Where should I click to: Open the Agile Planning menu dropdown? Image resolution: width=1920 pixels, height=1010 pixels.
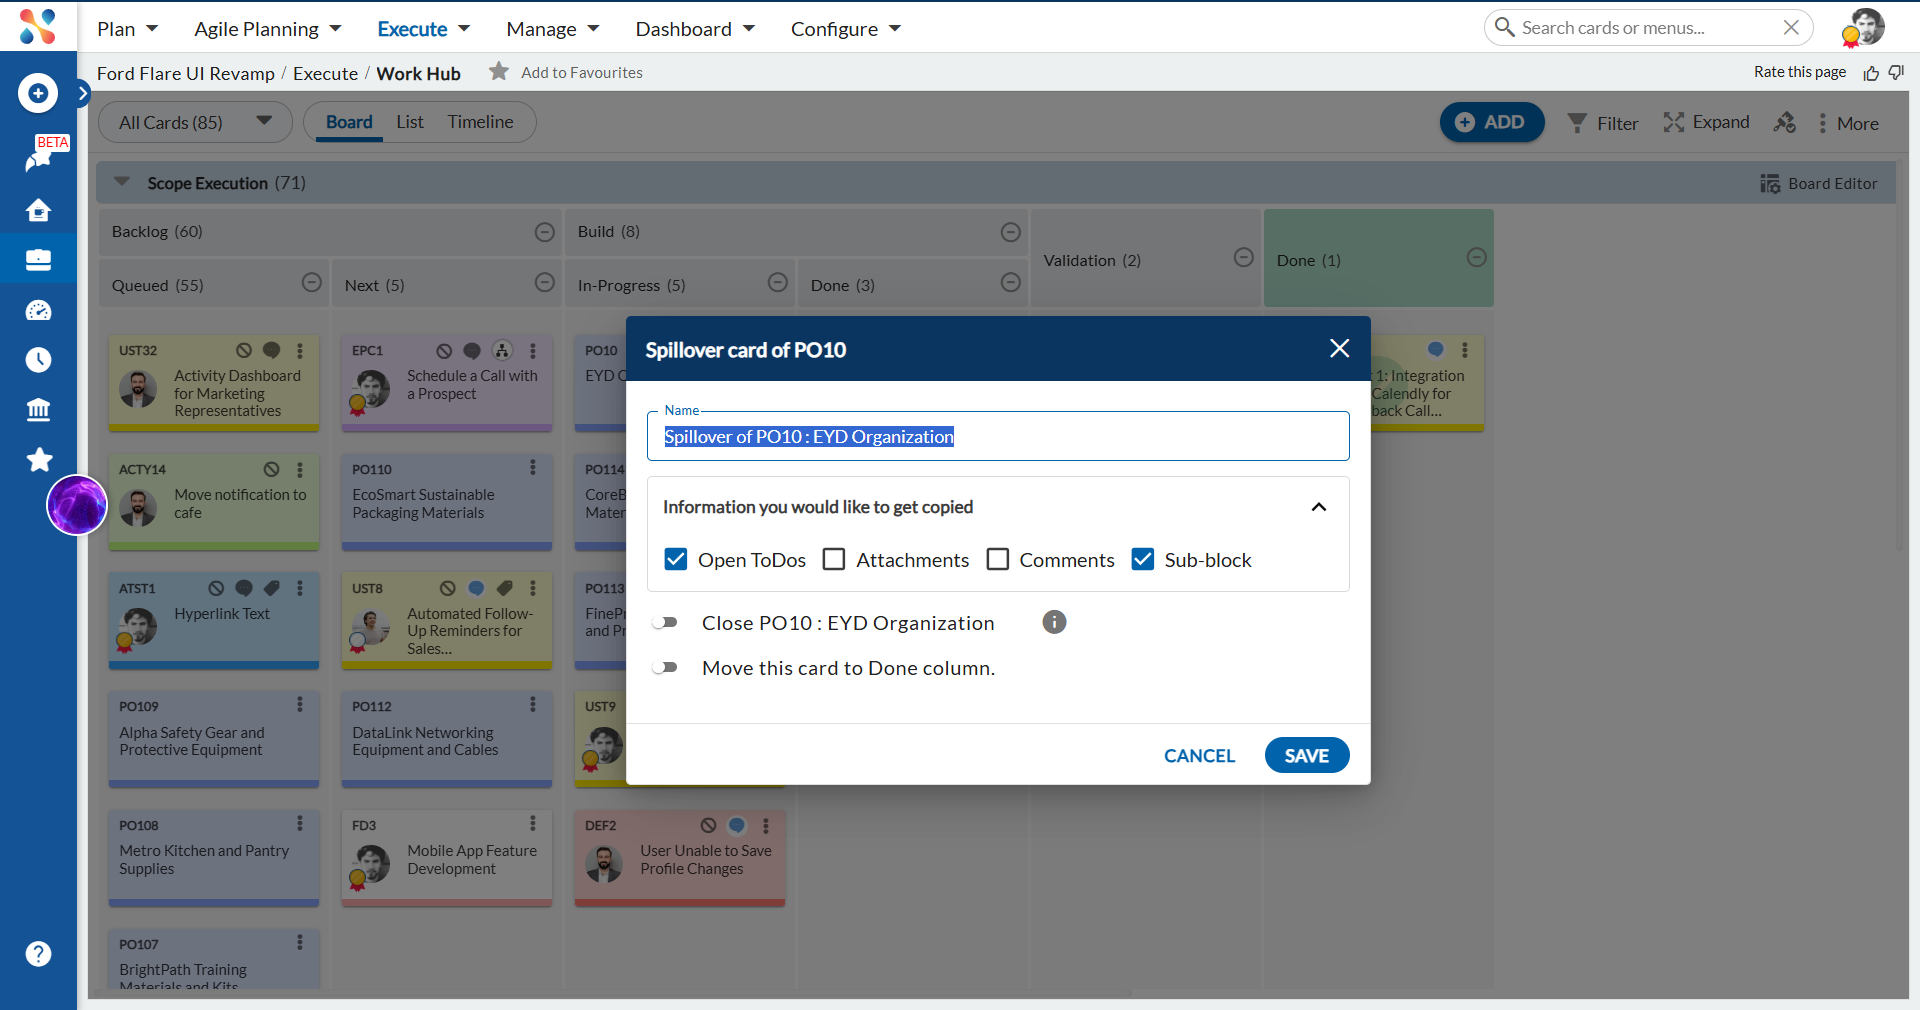[267, 29]
